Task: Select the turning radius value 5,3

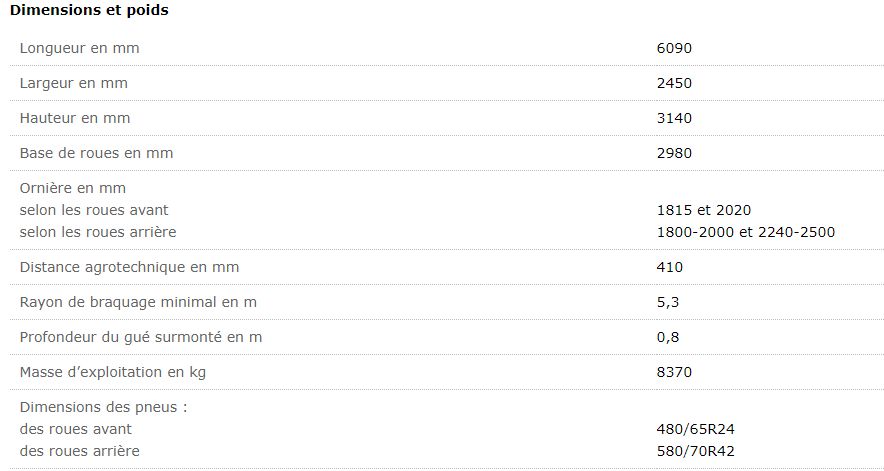Action: pyautogui.click(x=668, y=302)
